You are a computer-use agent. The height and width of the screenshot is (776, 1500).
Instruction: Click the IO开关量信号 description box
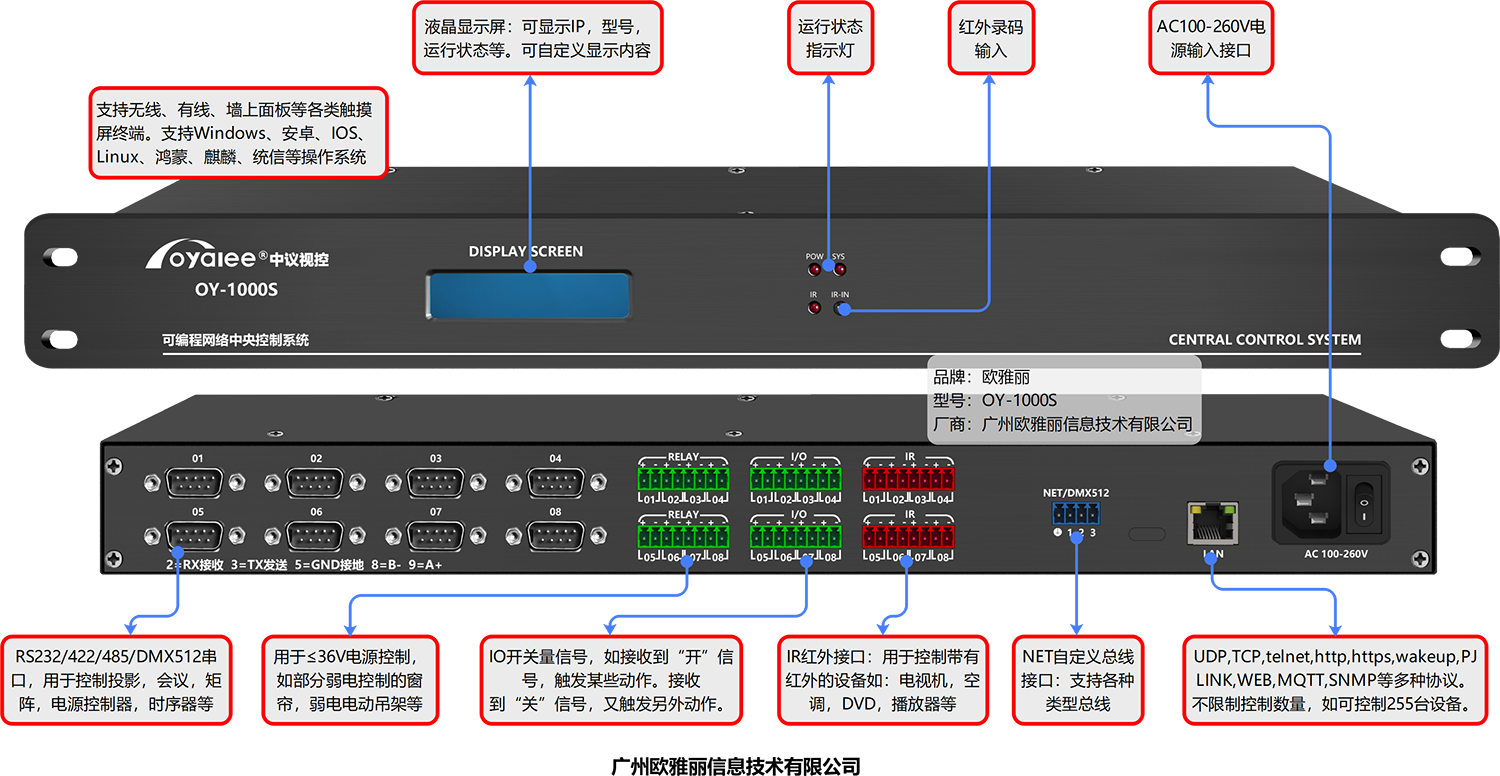point(611,680)
